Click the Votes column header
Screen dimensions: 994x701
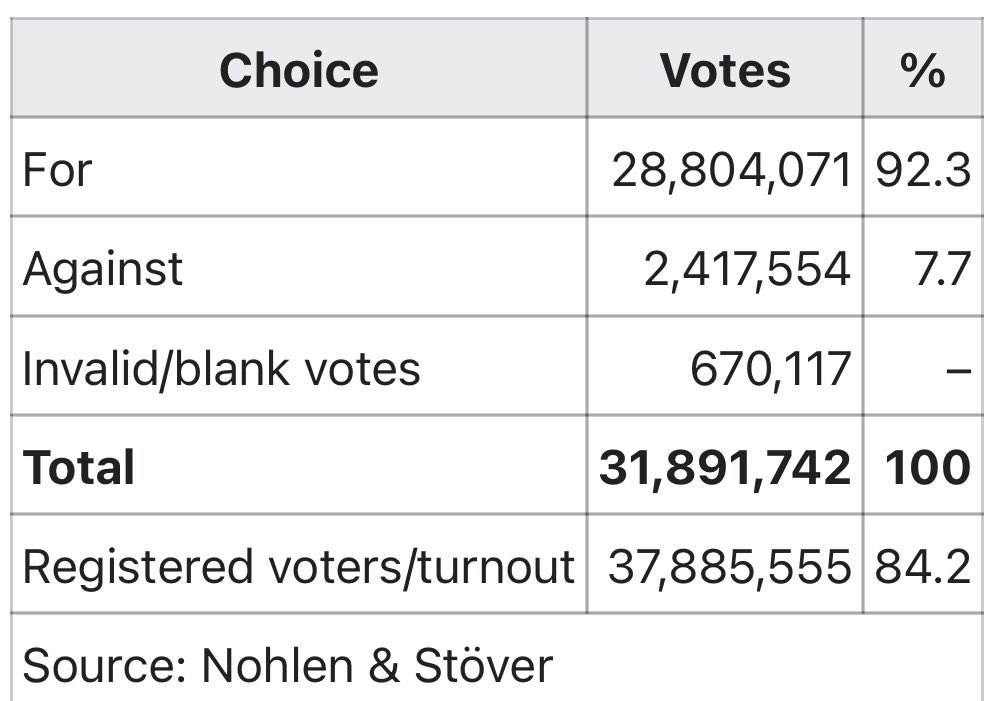(724, 70)
